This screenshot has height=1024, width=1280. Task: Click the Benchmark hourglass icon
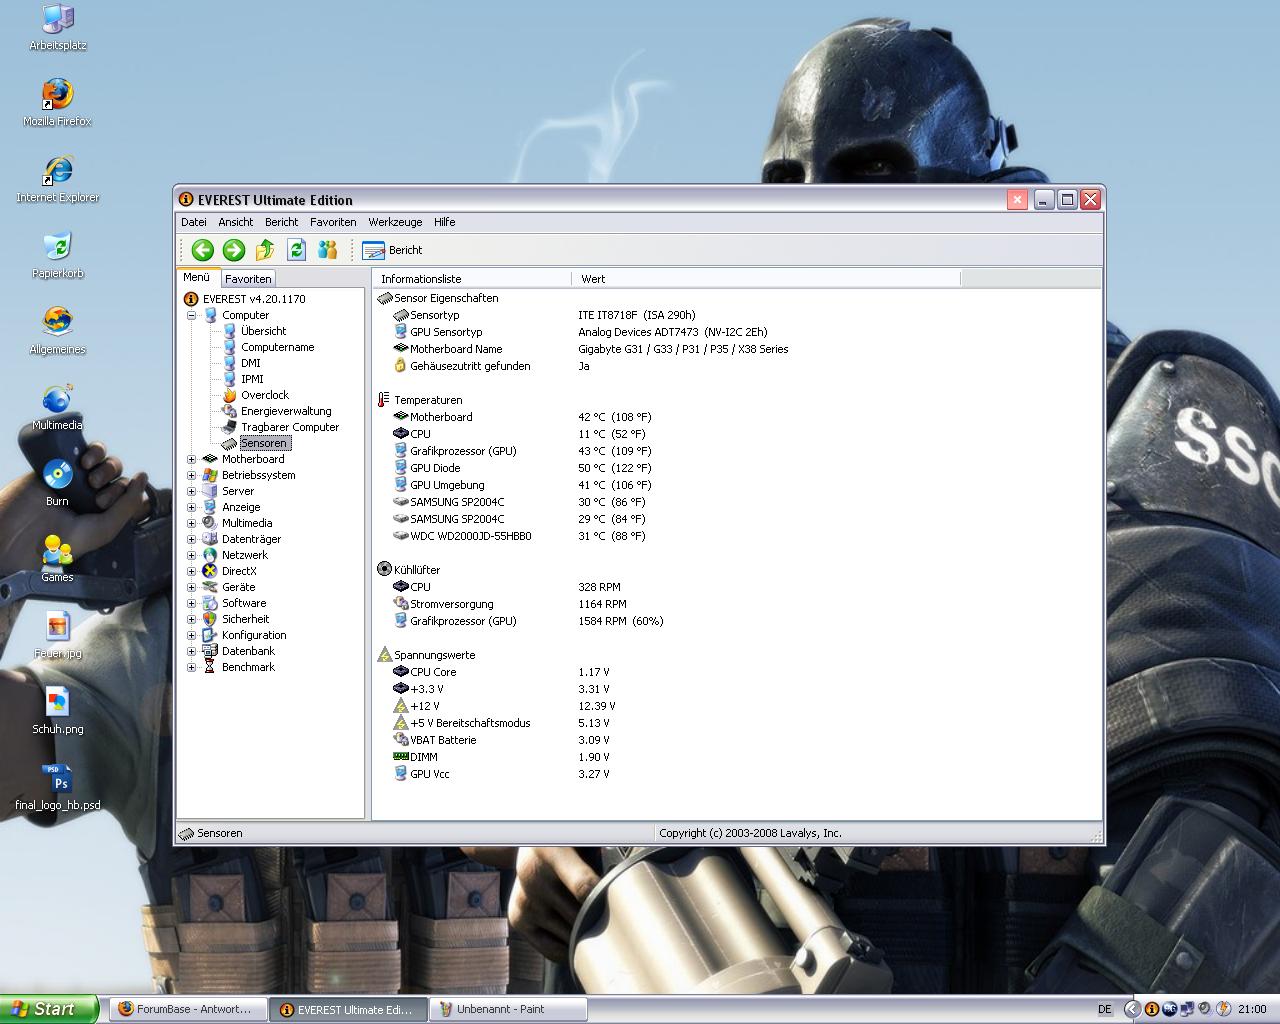click(x=210, y=667)
